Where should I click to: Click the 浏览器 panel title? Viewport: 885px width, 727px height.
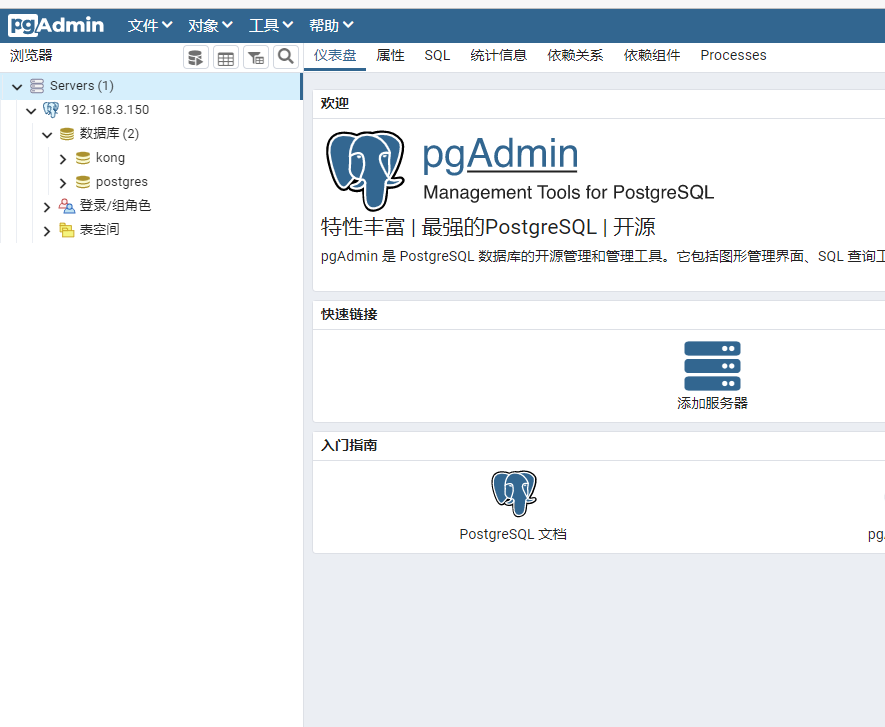click(x=31, y=55)
